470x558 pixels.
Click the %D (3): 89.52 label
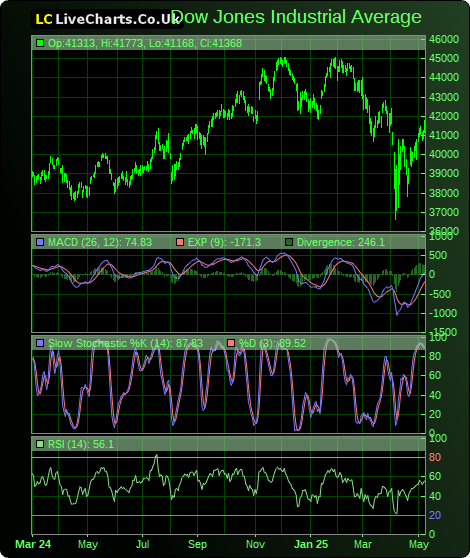(x=272, y=343)
